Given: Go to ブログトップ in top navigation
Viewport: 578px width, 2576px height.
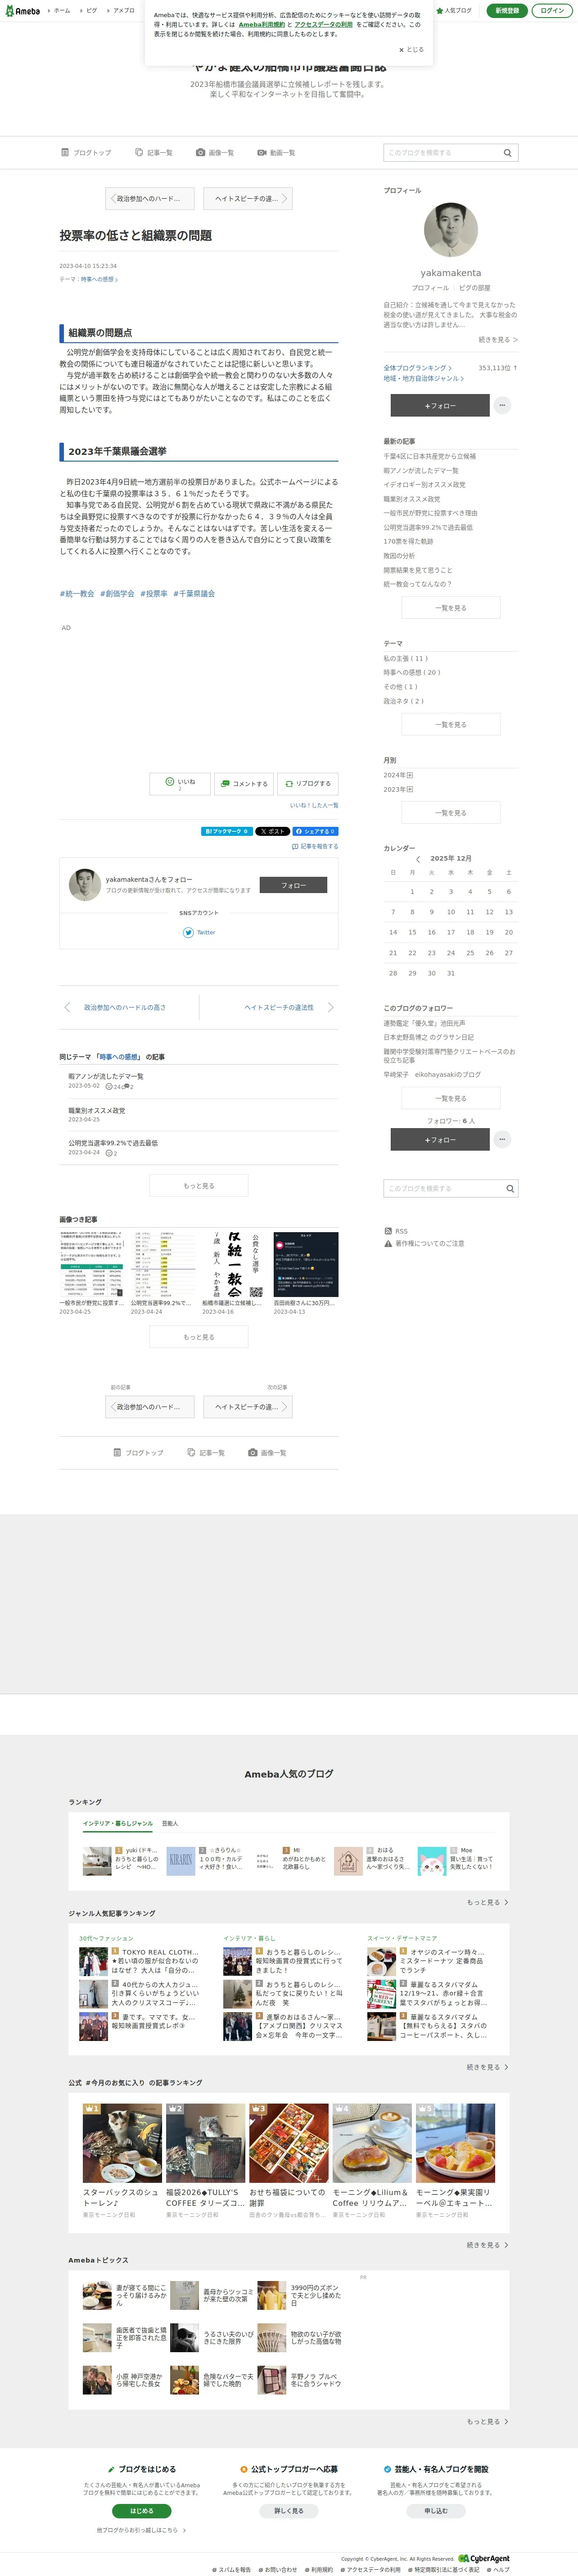Looking at the screenshot, I should point(86,153).
